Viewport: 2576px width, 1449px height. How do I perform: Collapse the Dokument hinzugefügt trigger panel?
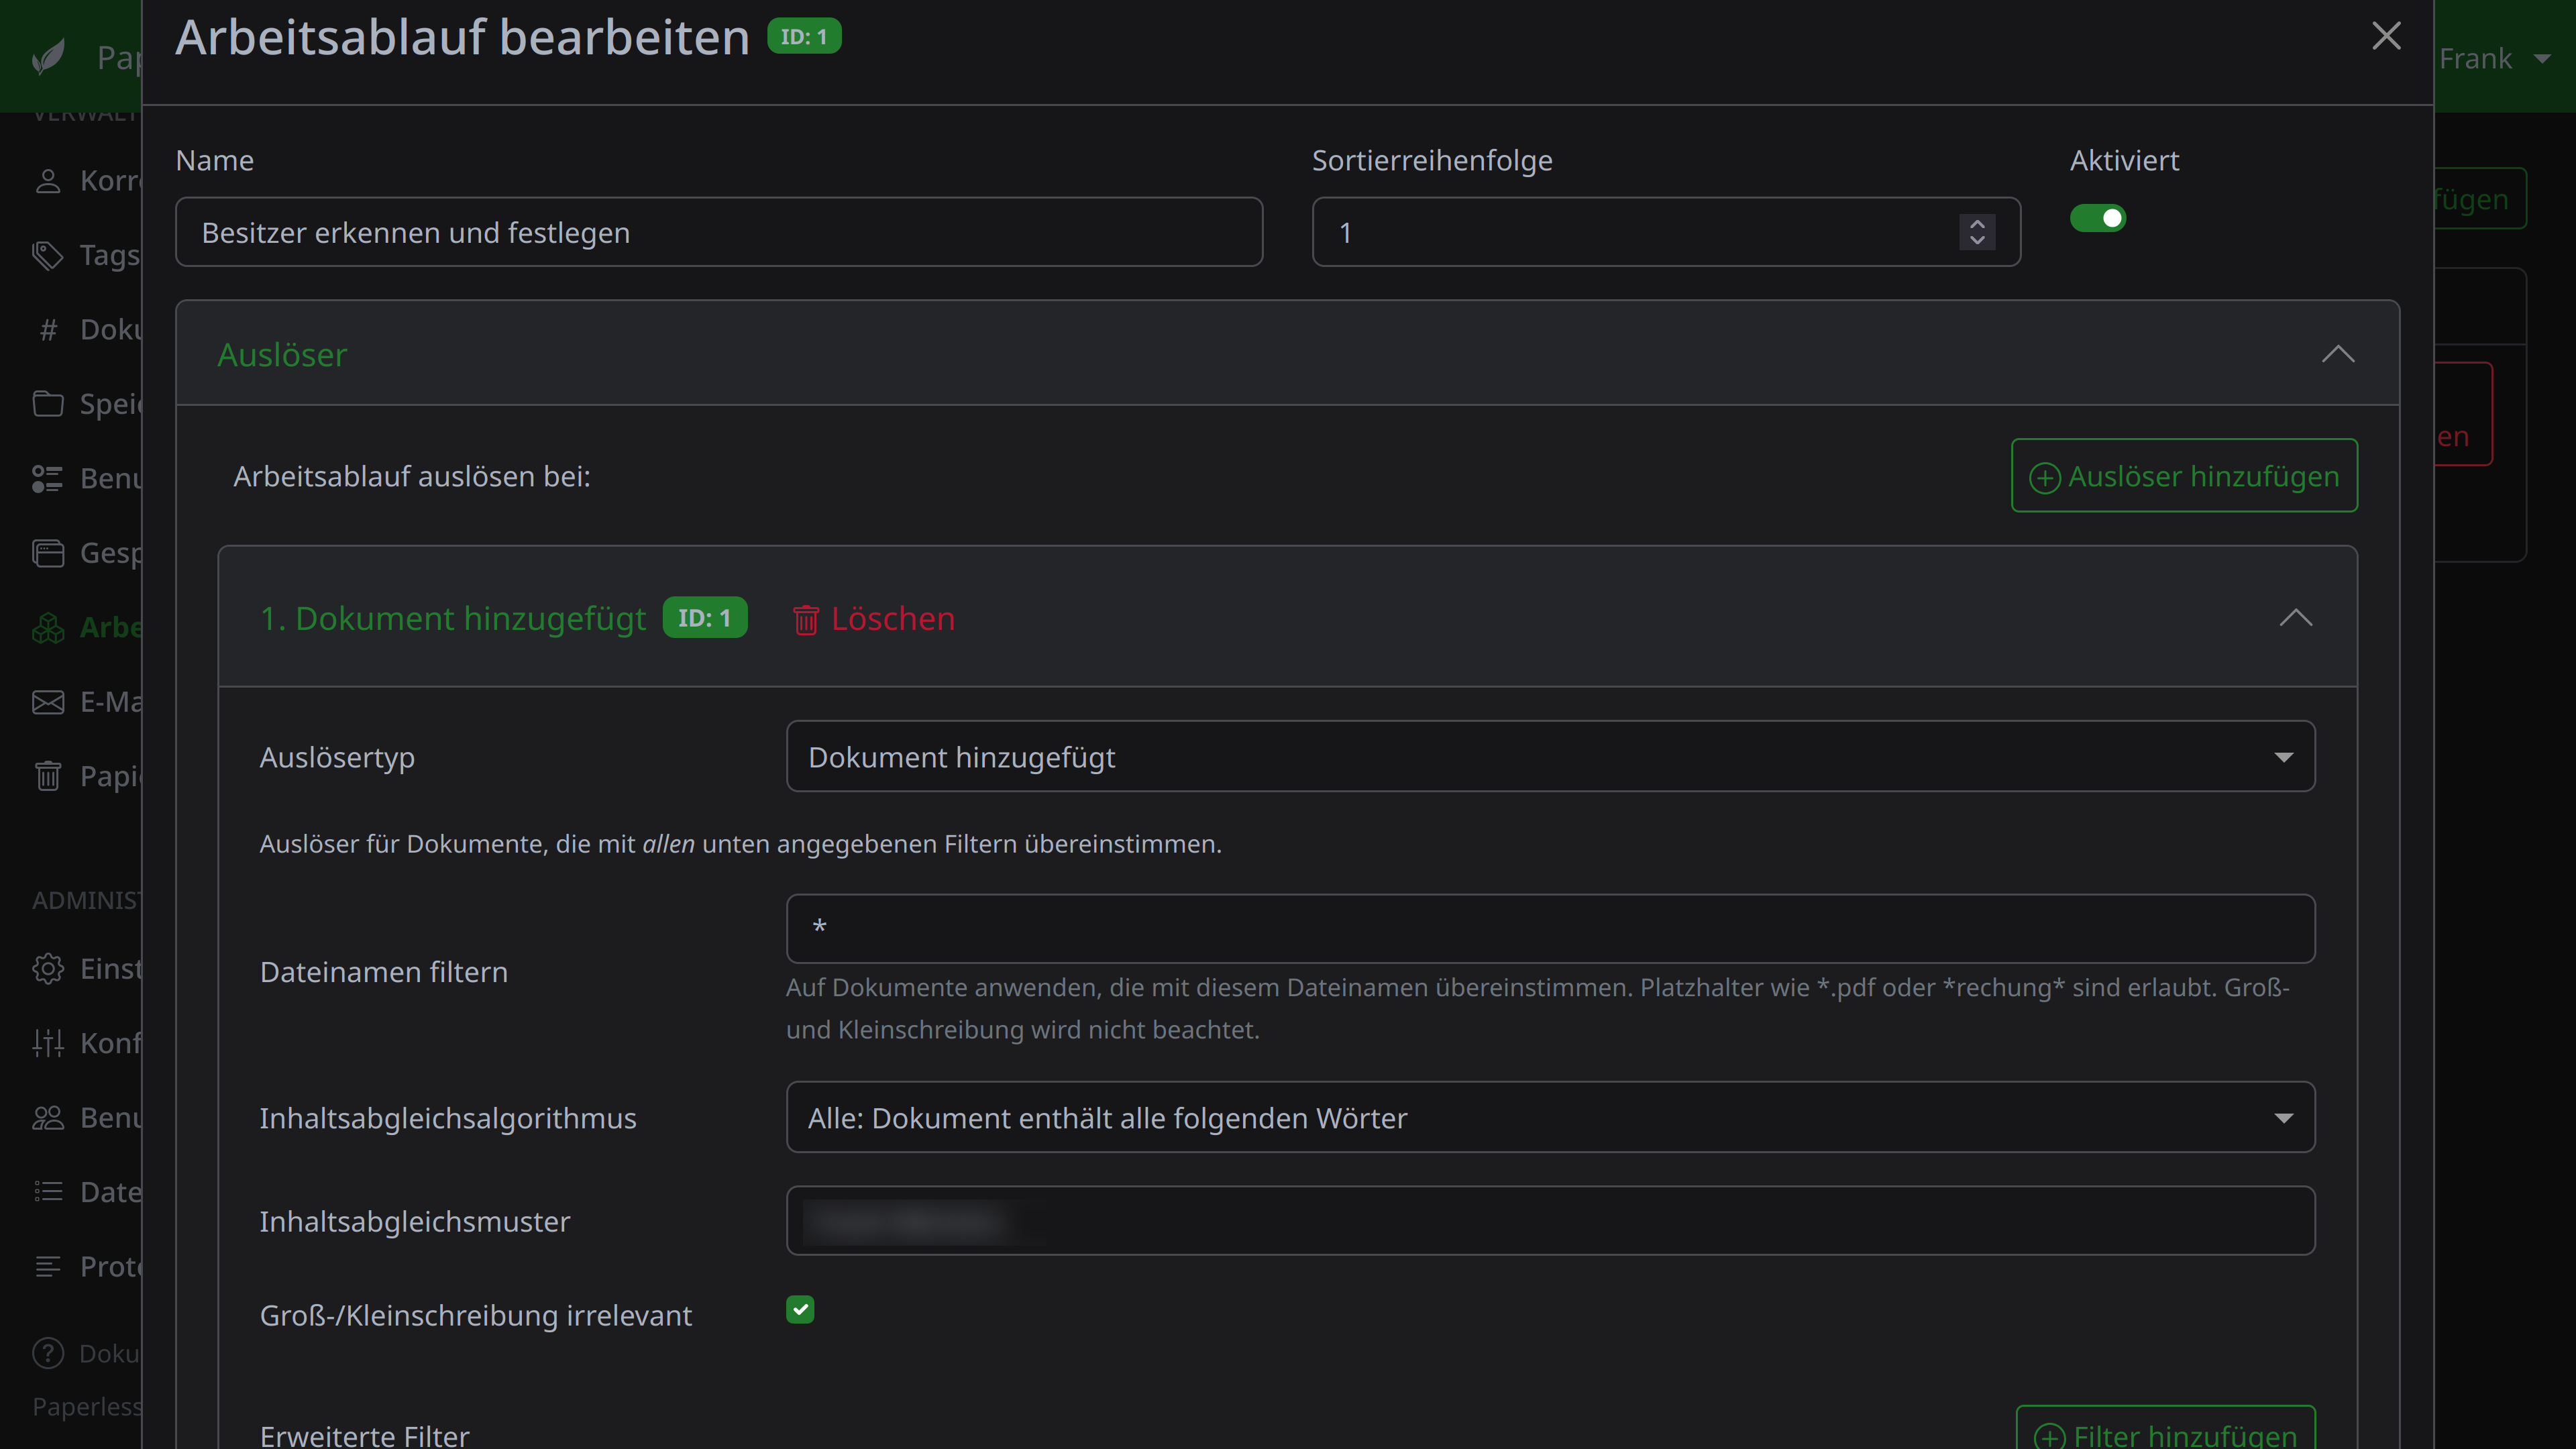[x=2296, y=618]
